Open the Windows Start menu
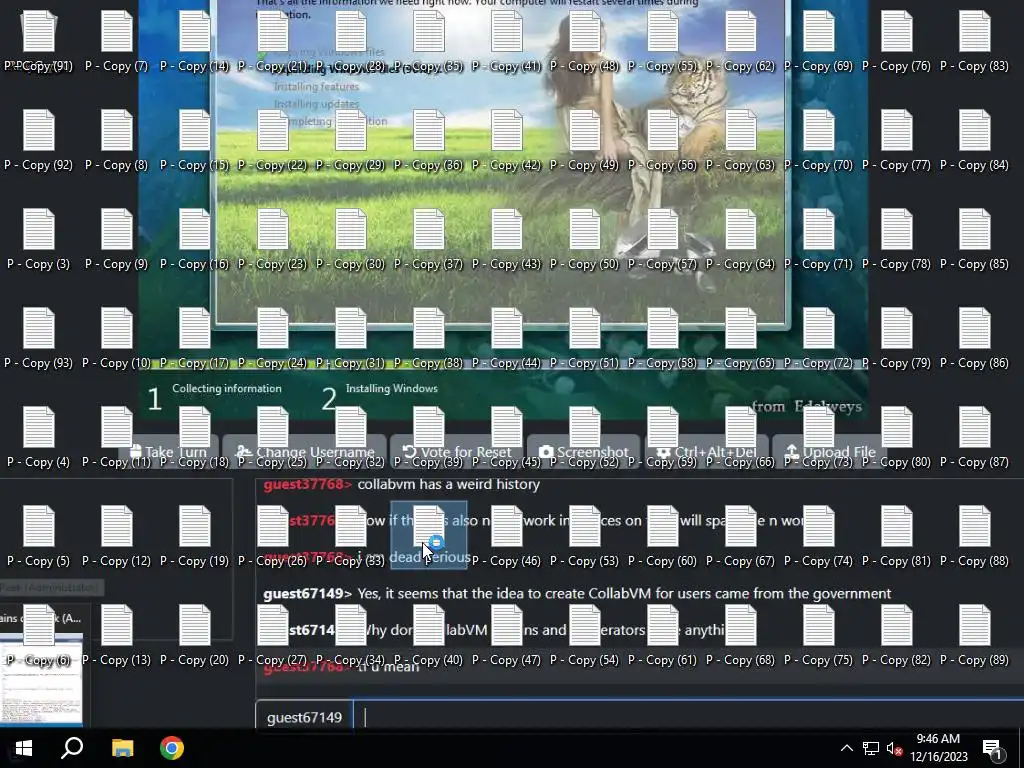1024x768 pixels. (x=24, y=748)
